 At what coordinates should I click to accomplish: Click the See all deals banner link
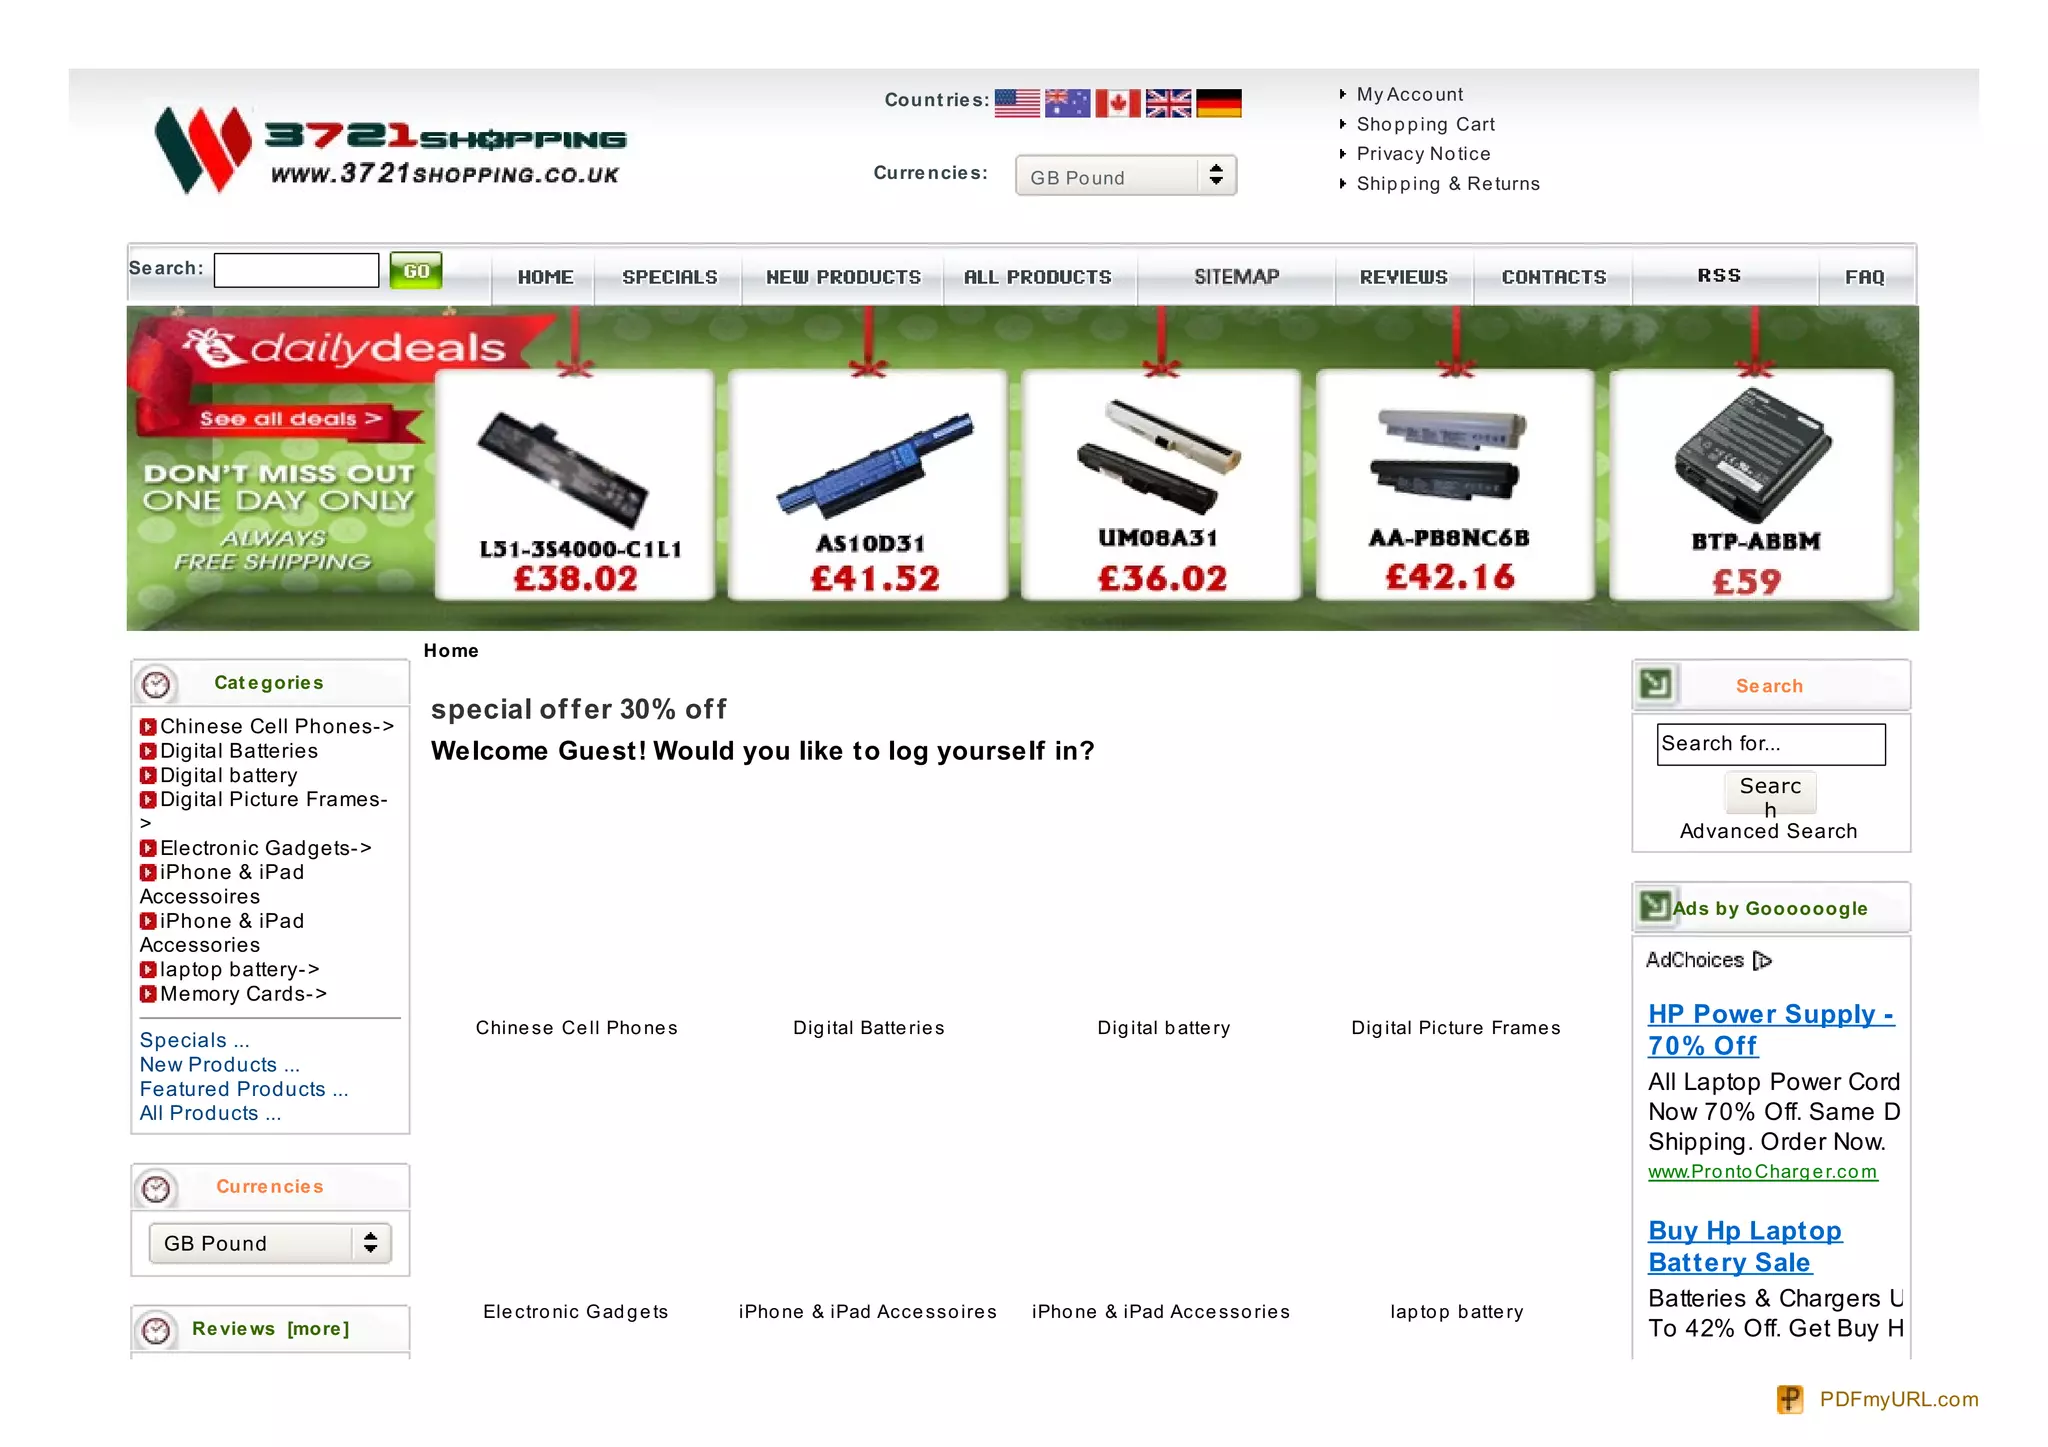pos(289,419)
